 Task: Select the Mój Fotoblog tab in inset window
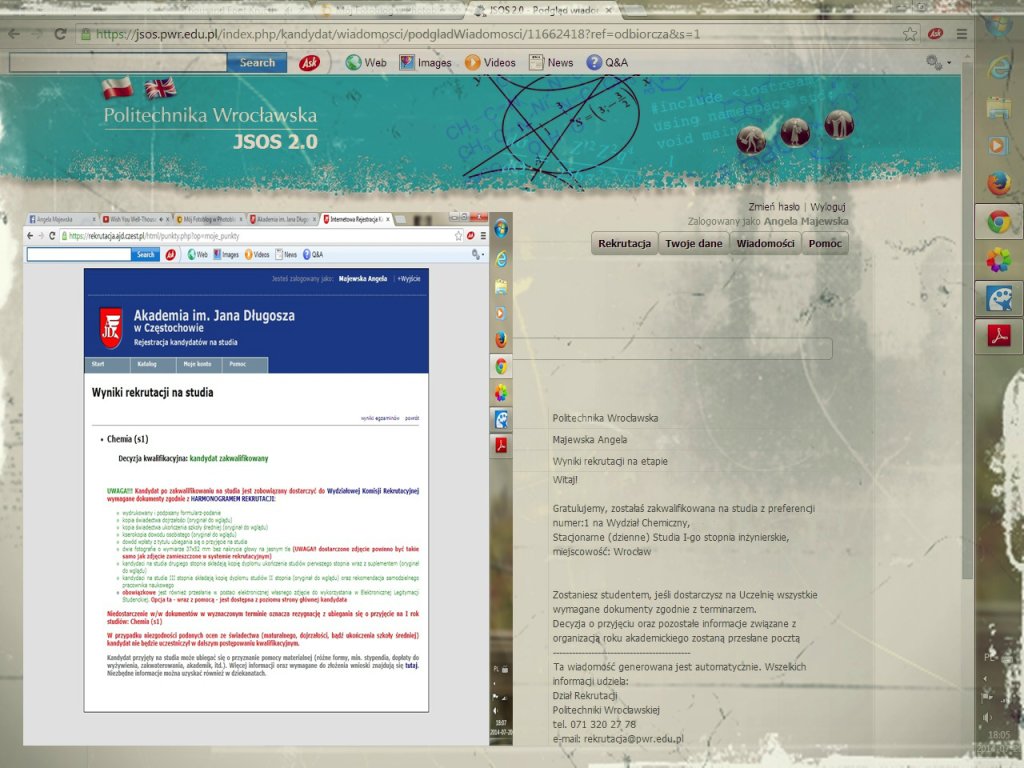point(209,219)
